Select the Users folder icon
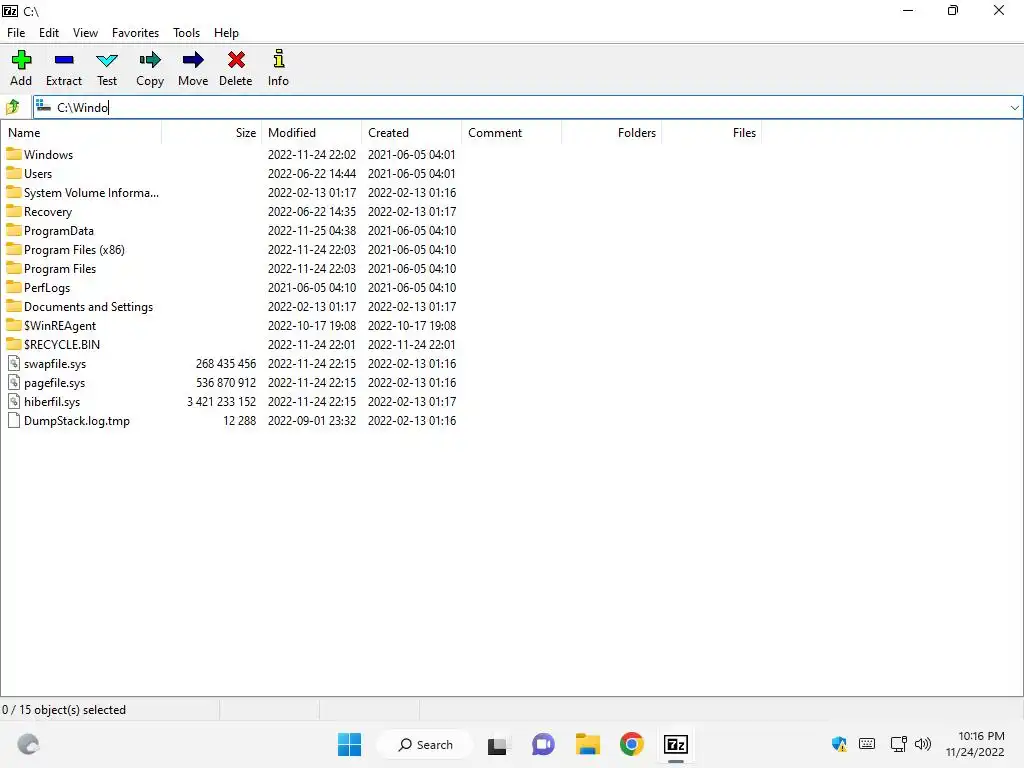 point(14,173)
